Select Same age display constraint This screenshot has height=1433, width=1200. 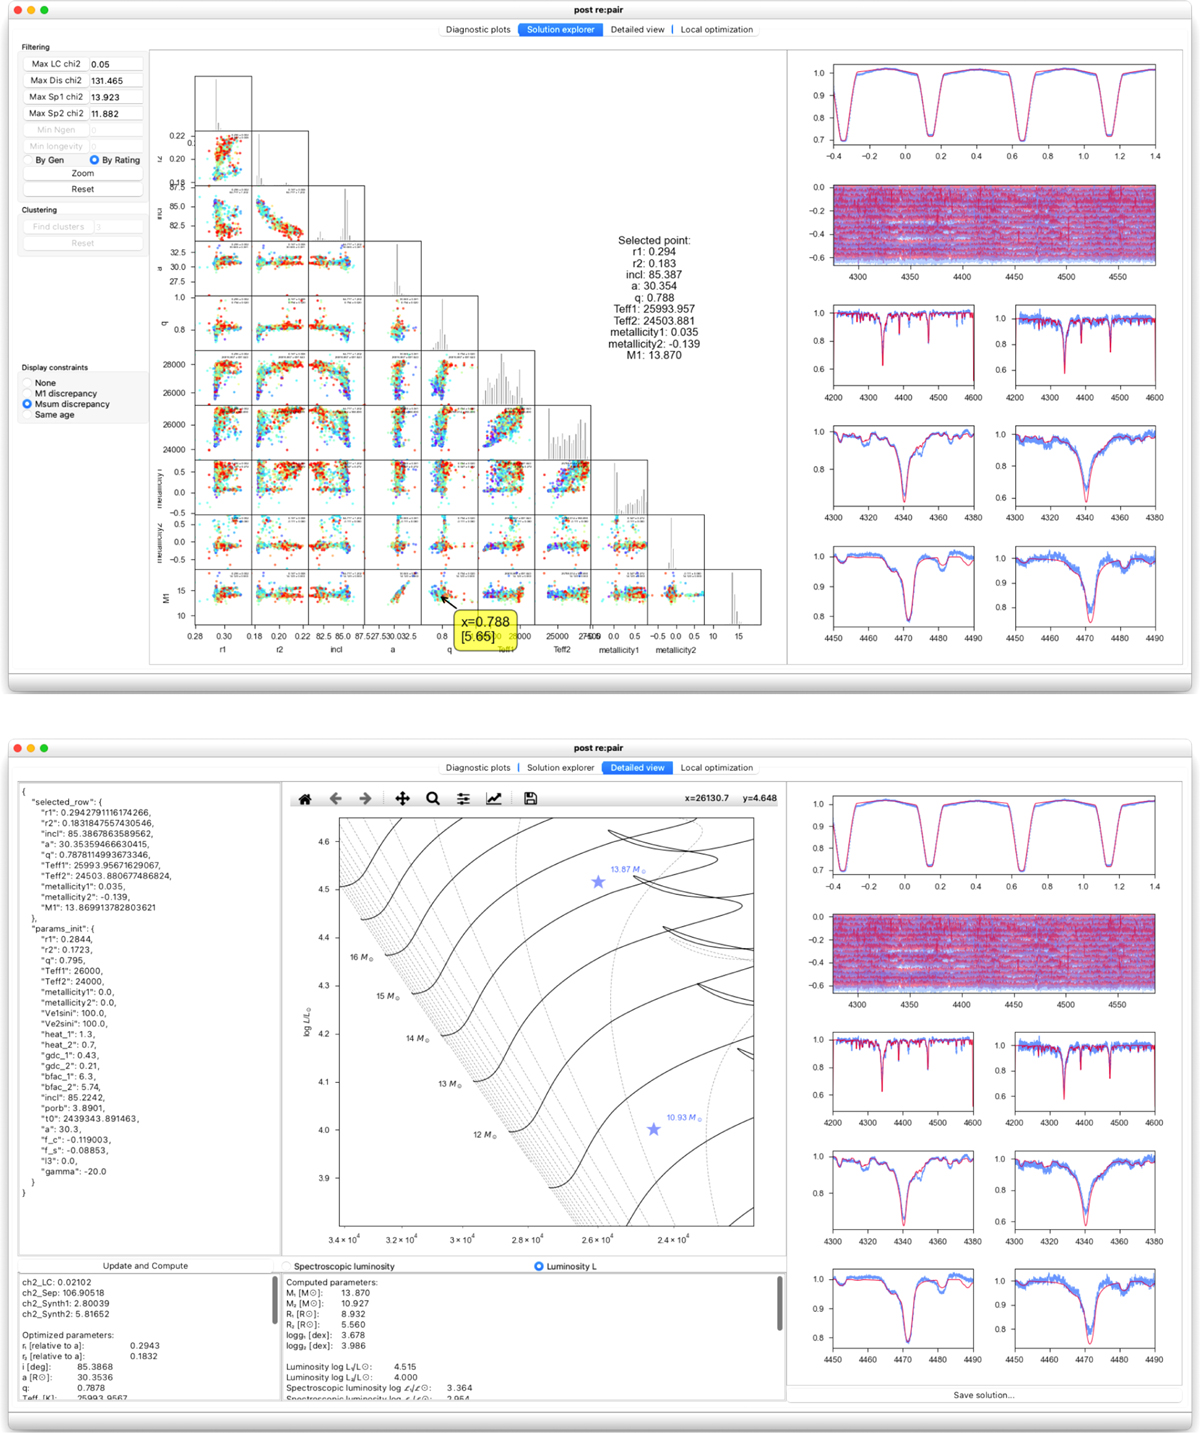[28, 415]
